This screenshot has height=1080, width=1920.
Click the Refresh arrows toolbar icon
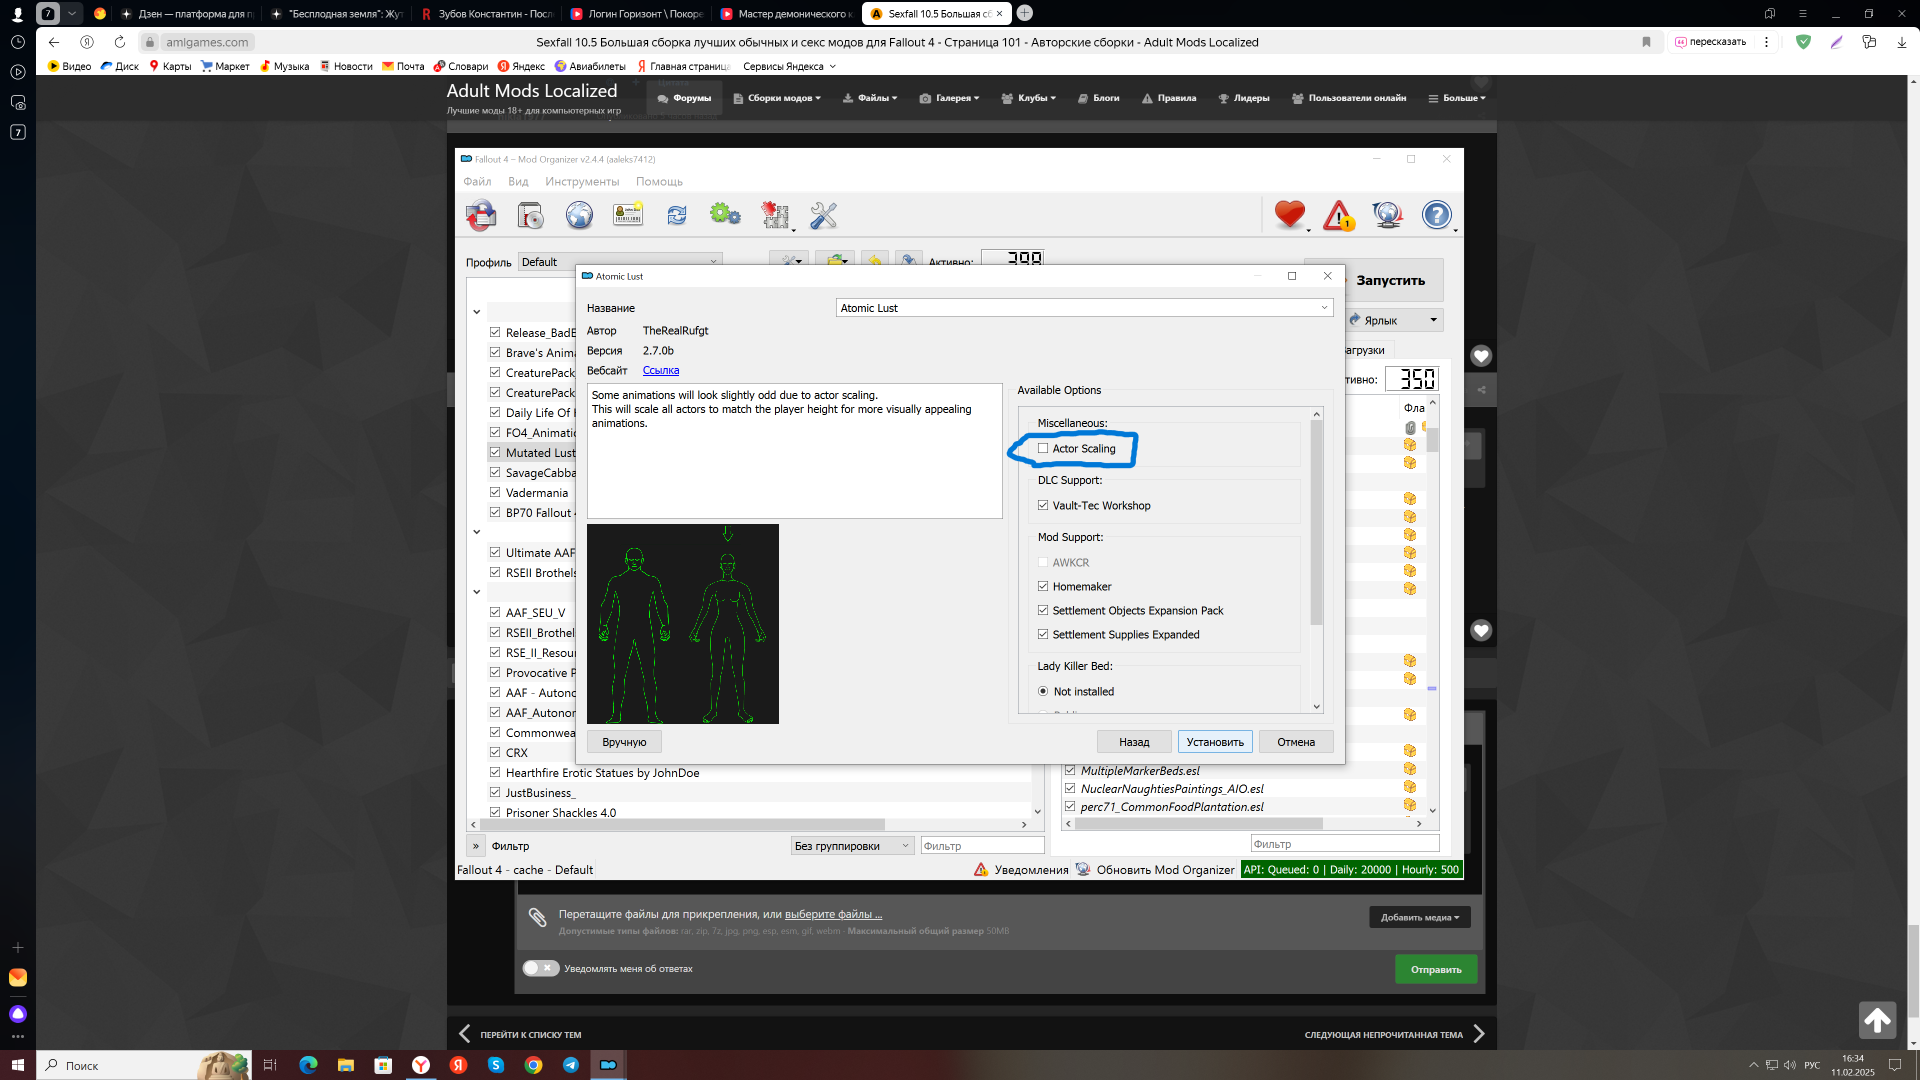tap(677, 215)
